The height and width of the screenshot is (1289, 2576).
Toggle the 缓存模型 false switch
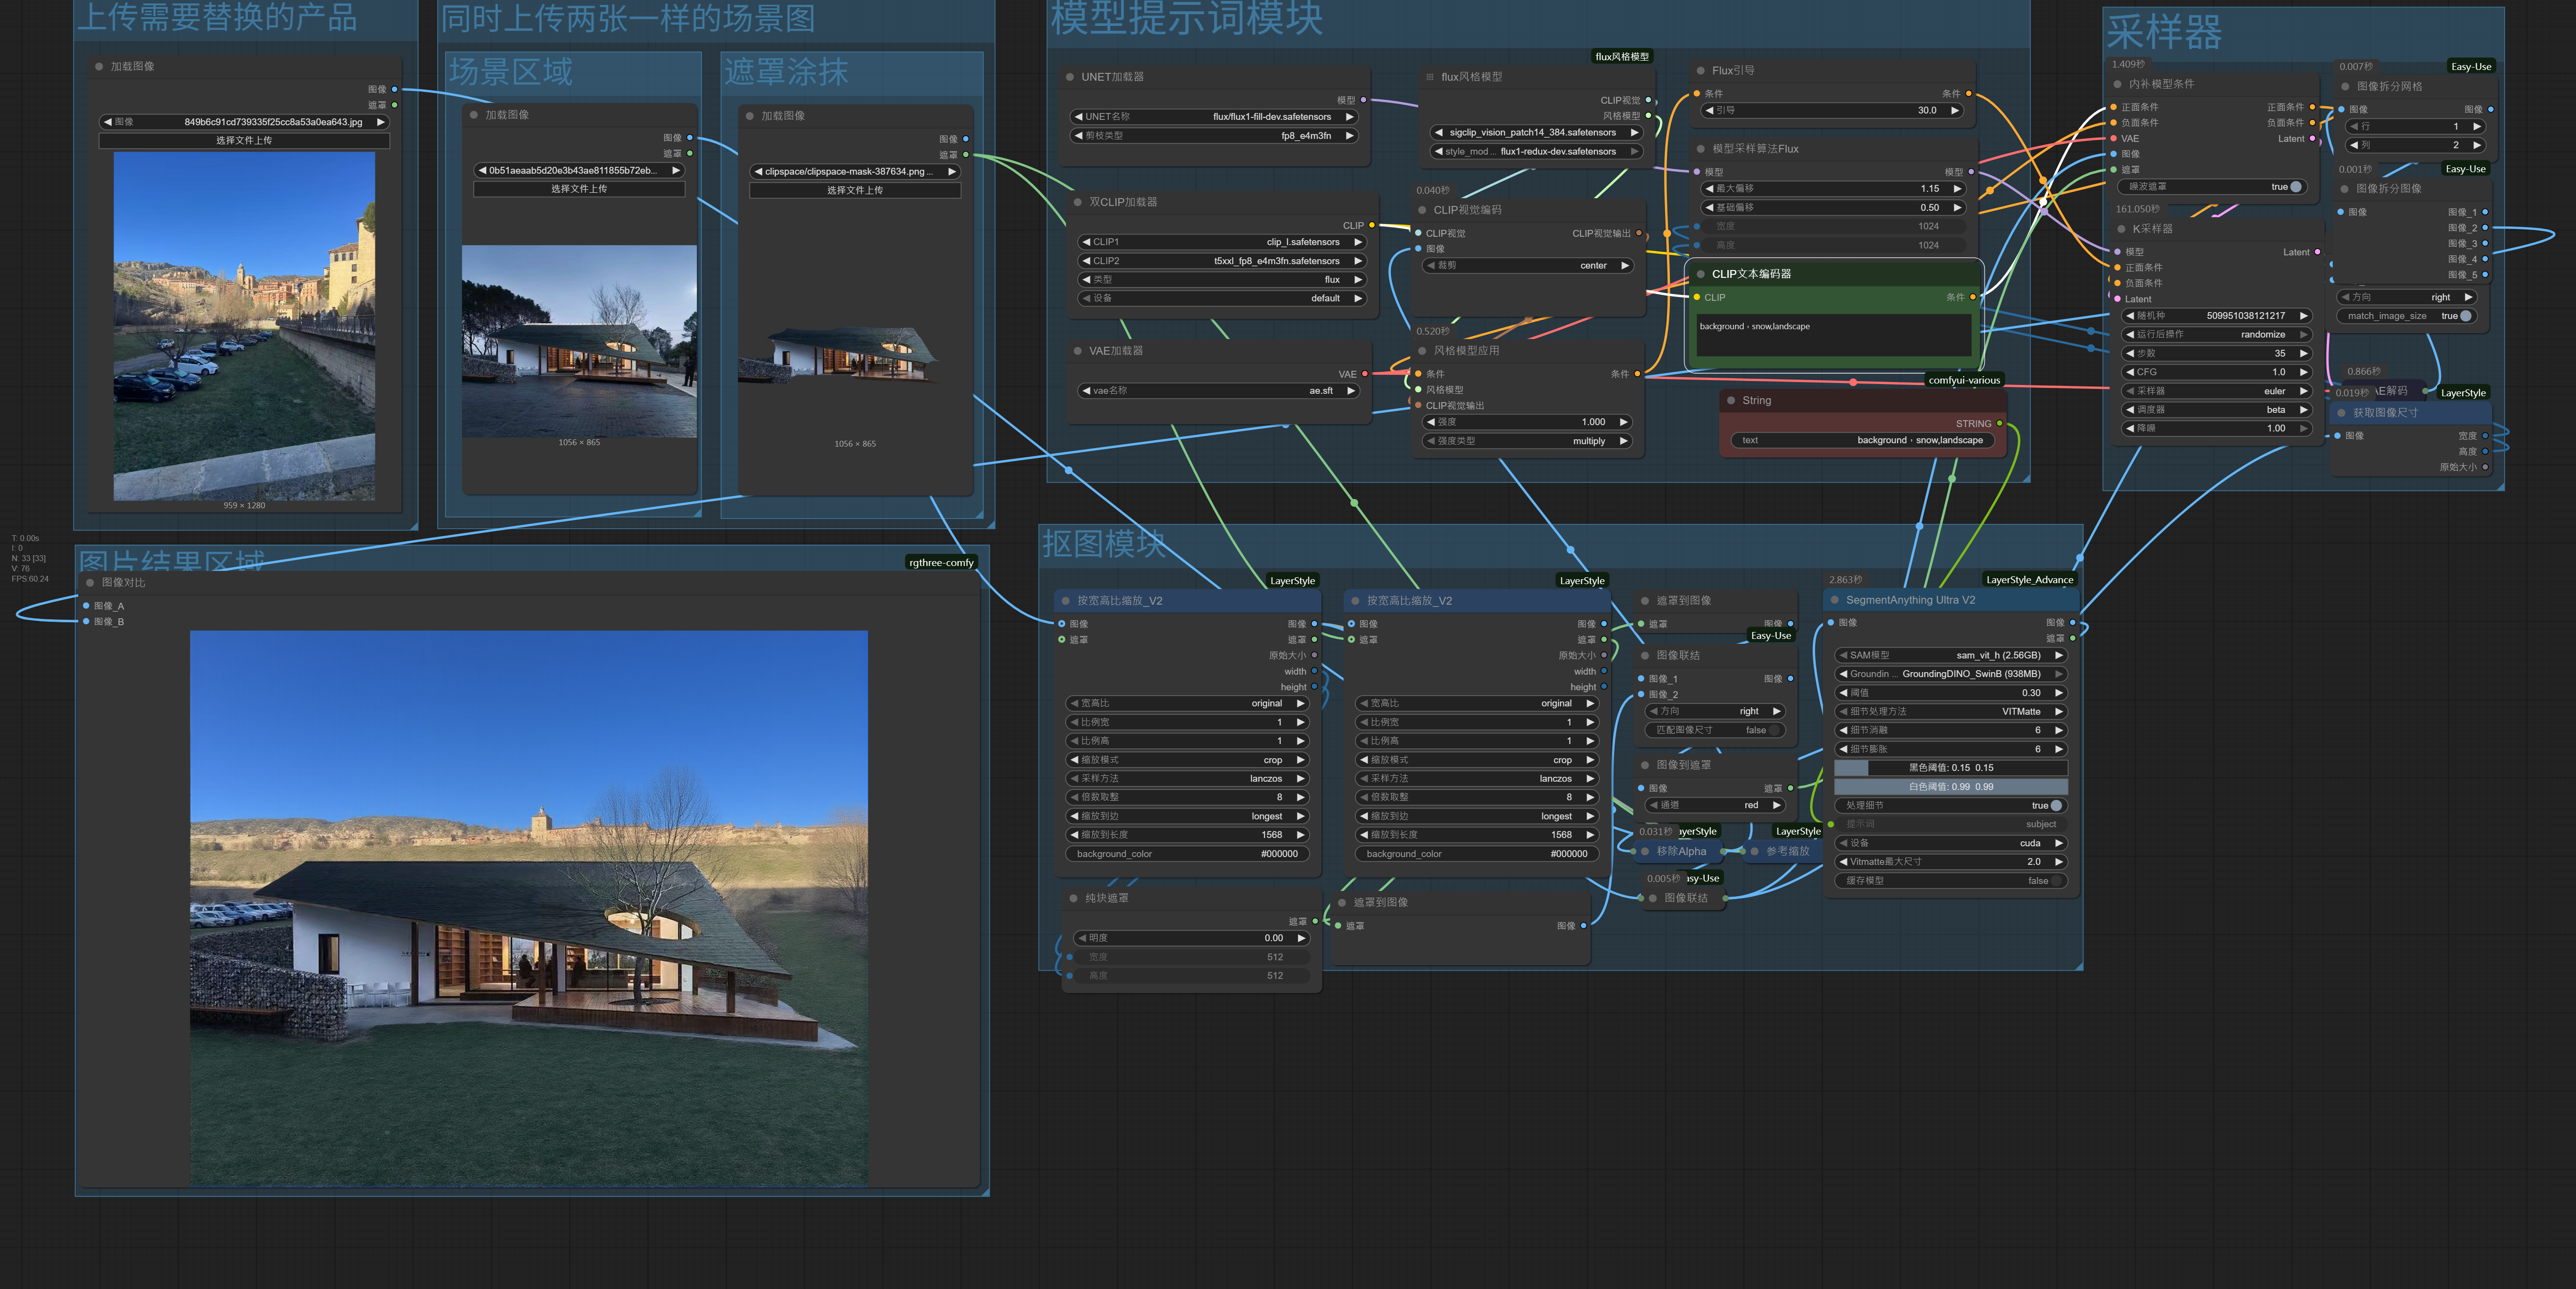(x=2055, y=881)
